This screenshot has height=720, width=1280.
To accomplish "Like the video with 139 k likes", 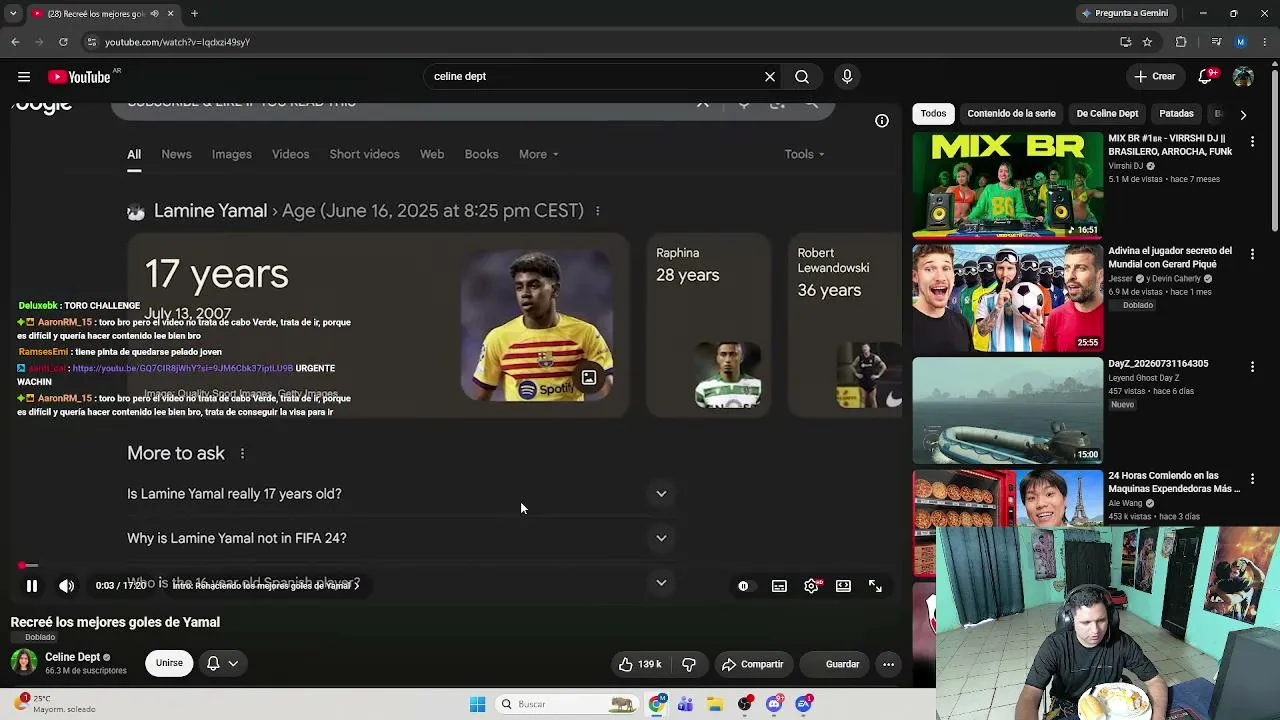I will 640,664.
